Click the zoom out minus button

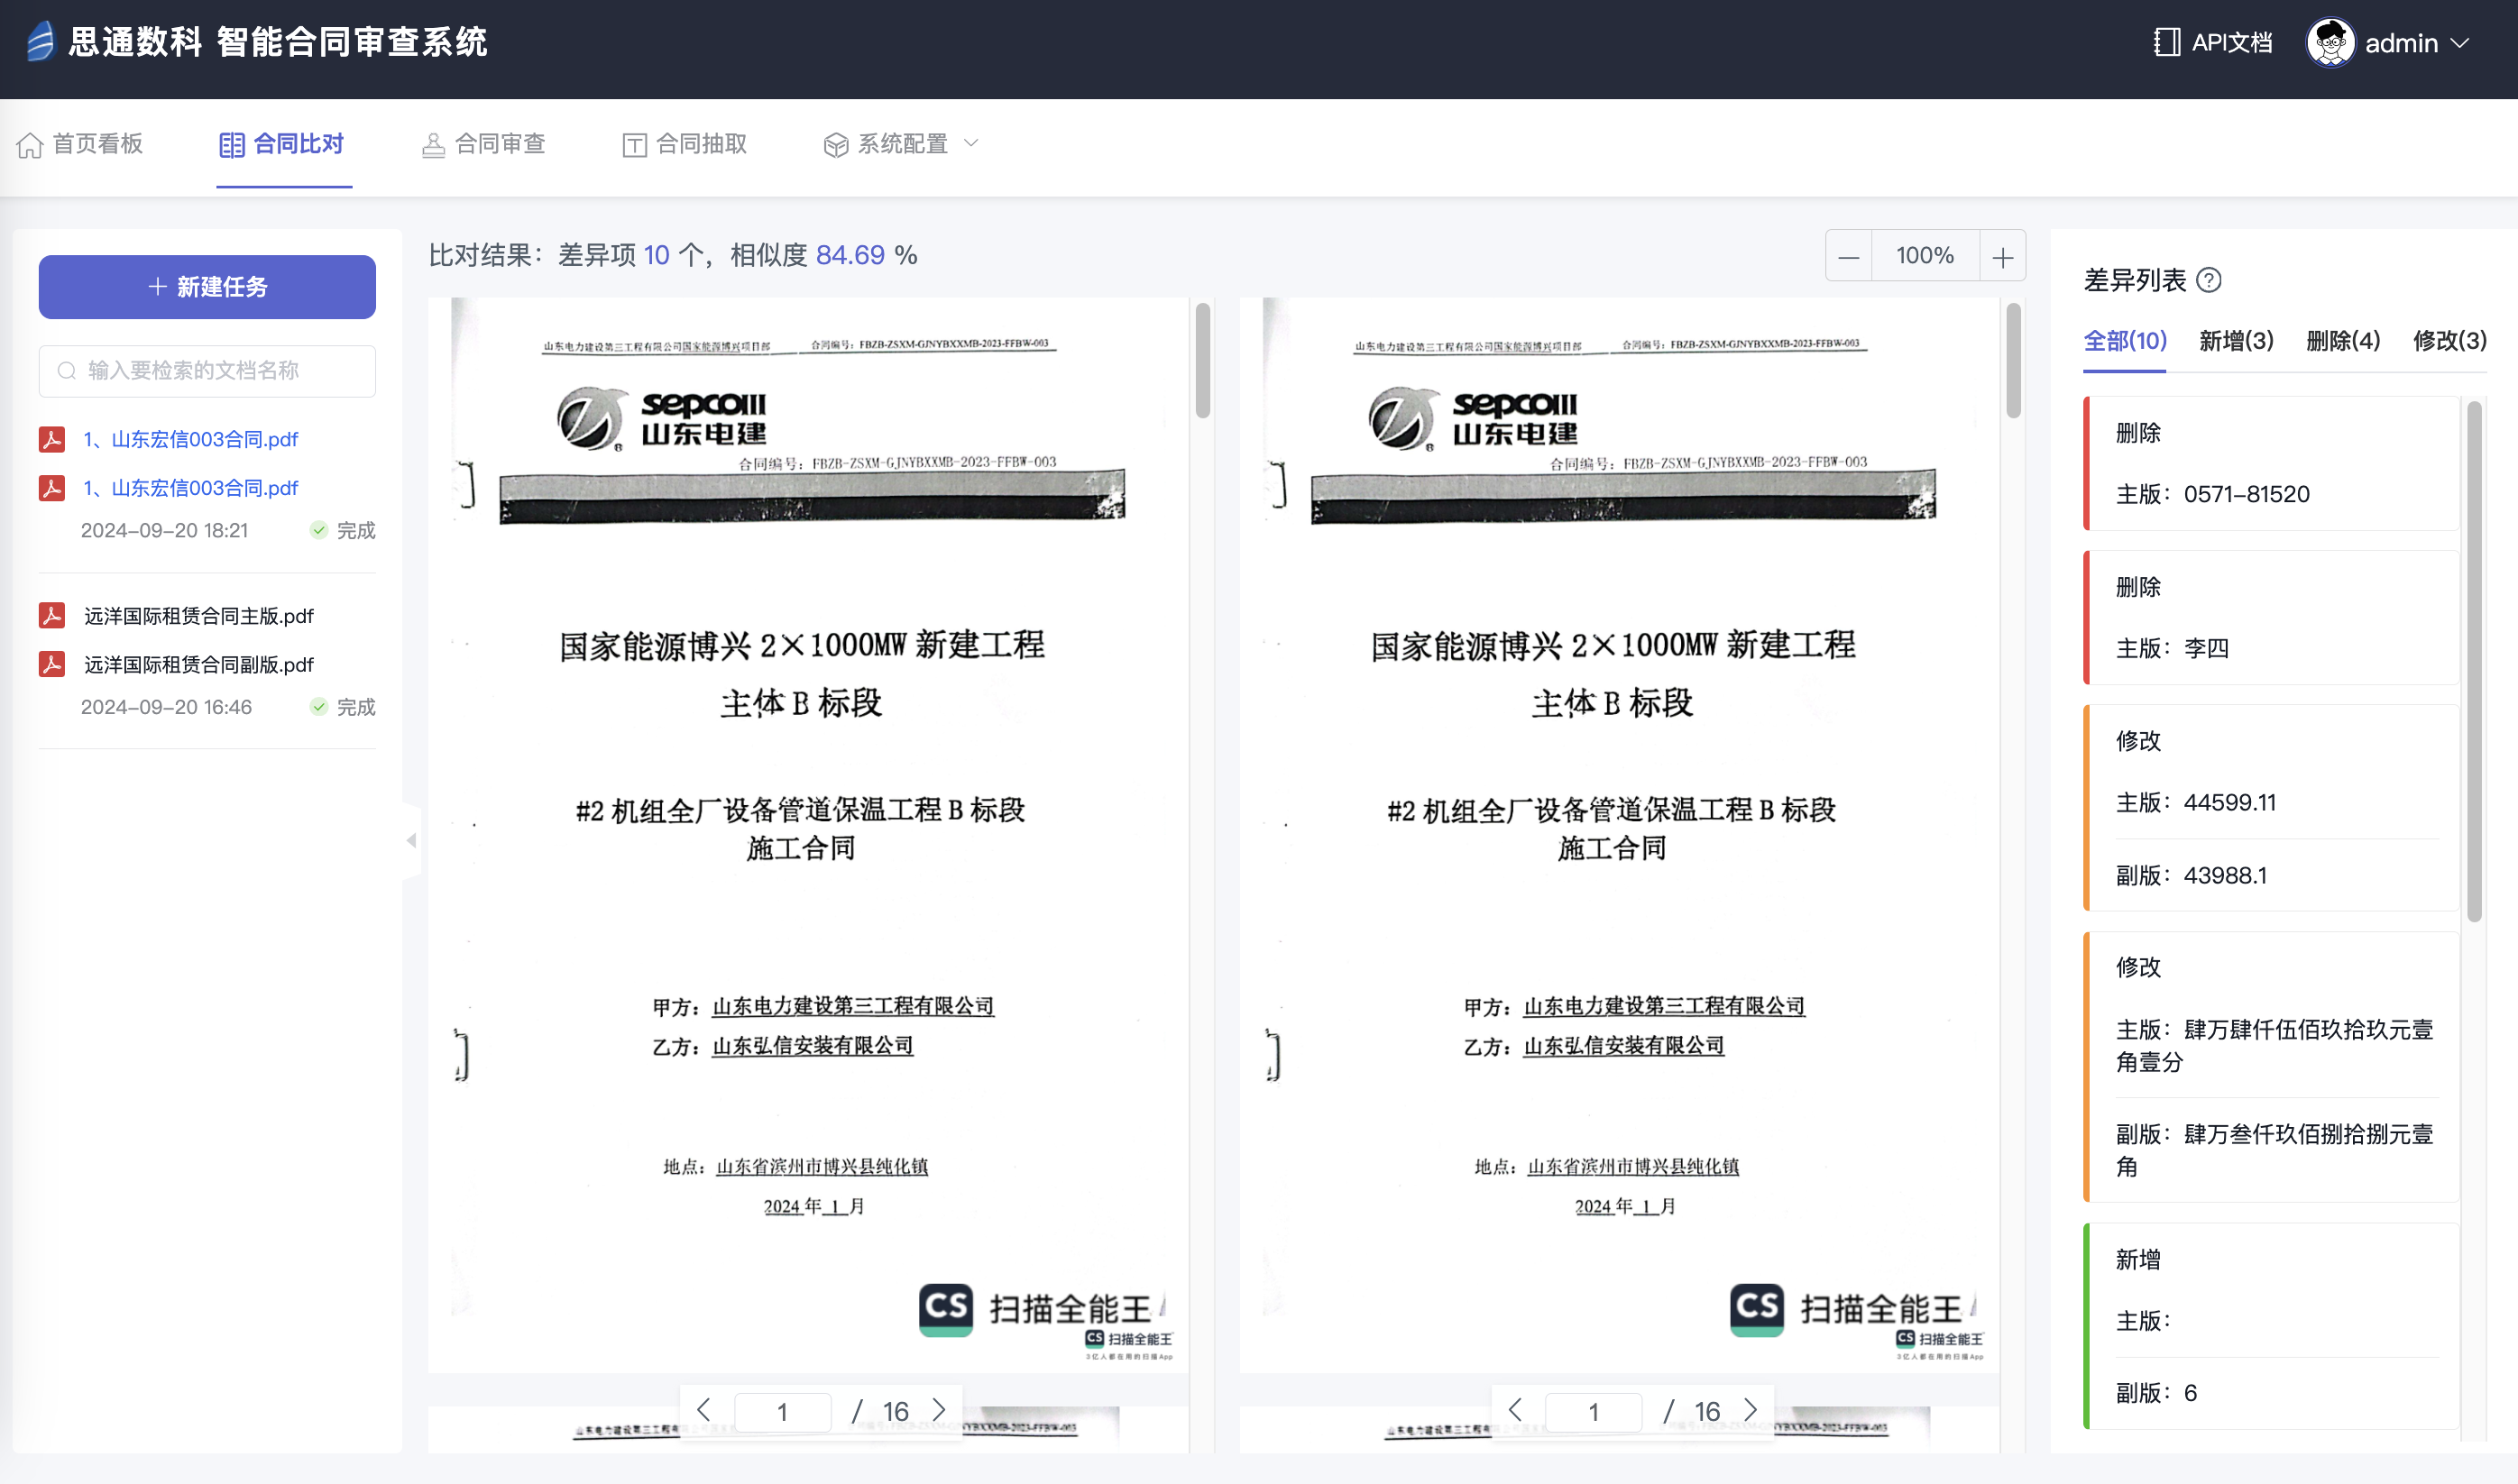[1848, 257]
